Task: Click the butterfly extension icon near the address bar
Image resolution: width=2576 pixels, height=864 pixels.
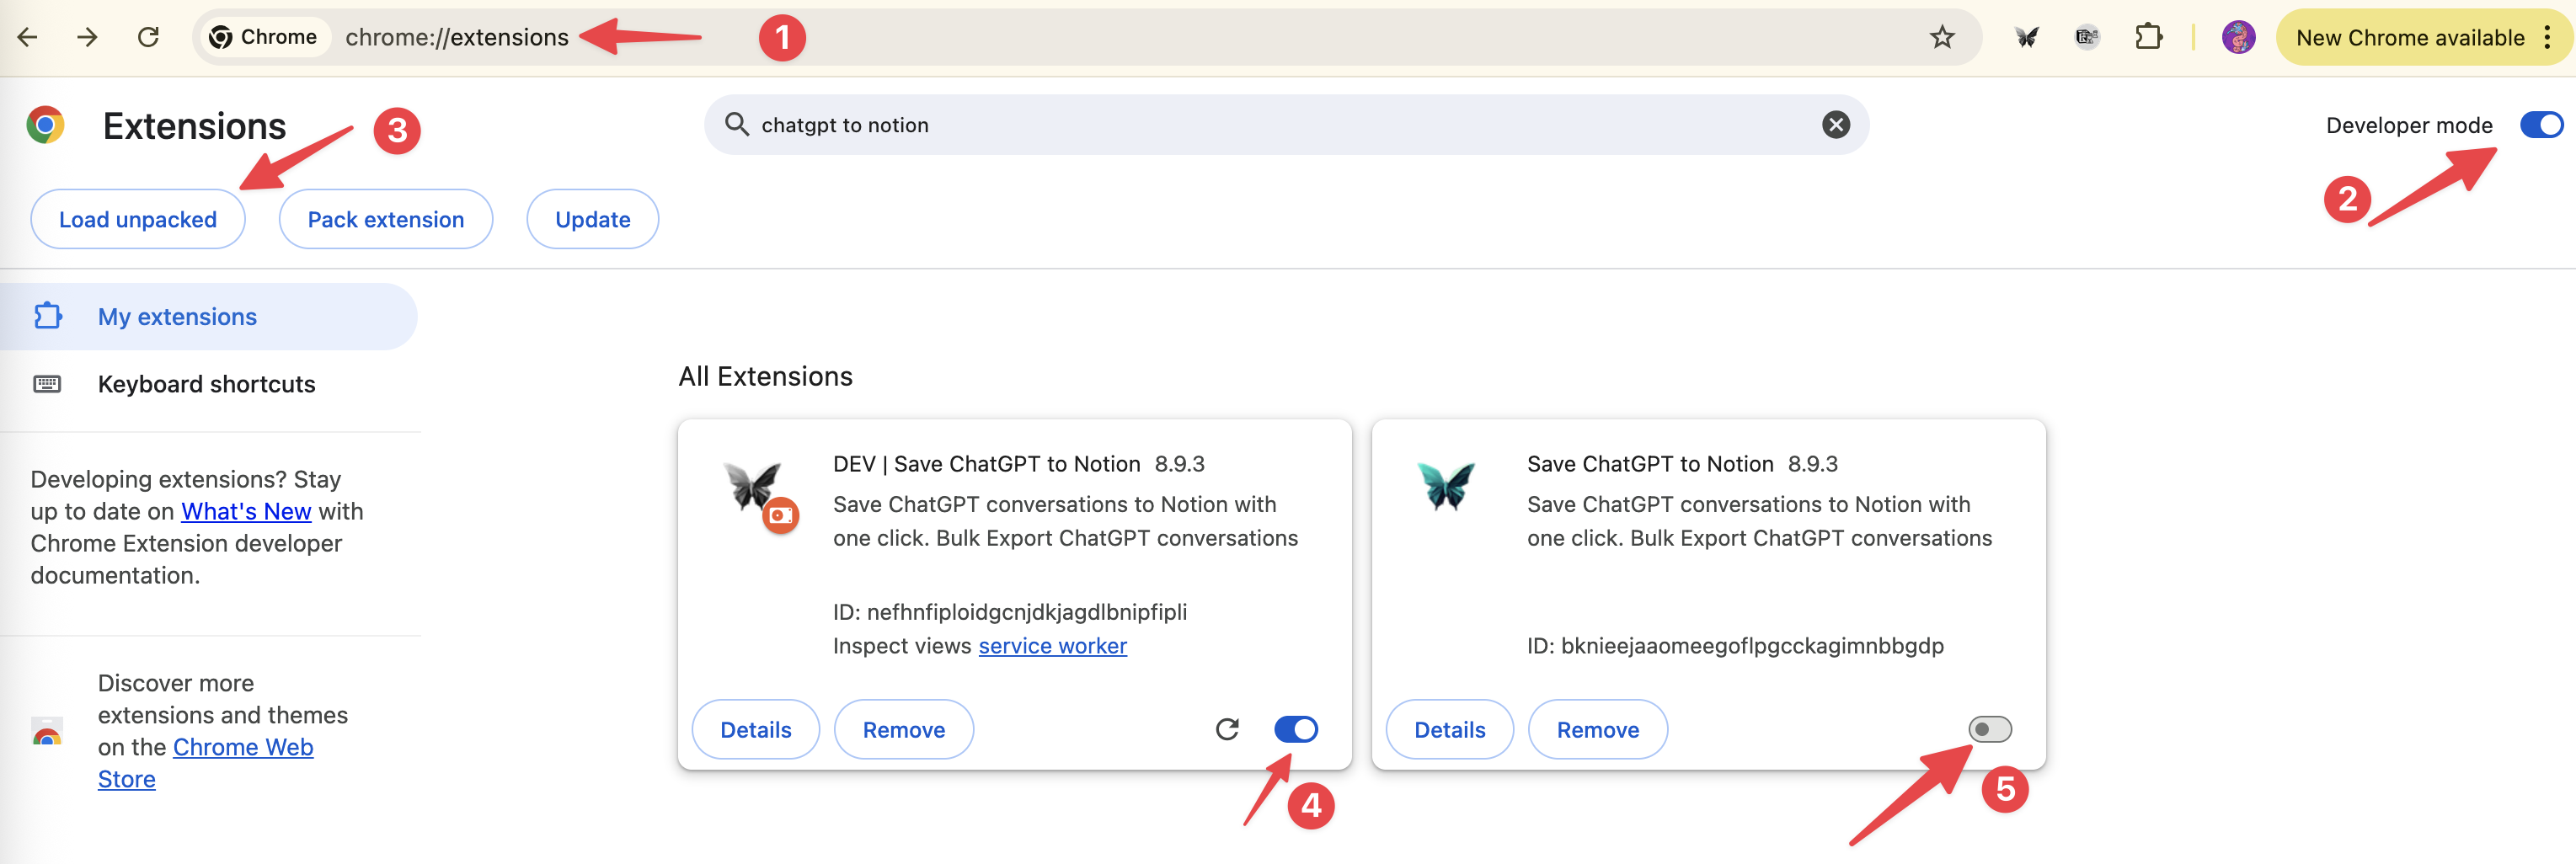Action: pyautogui.click(x=2026, y=37)
